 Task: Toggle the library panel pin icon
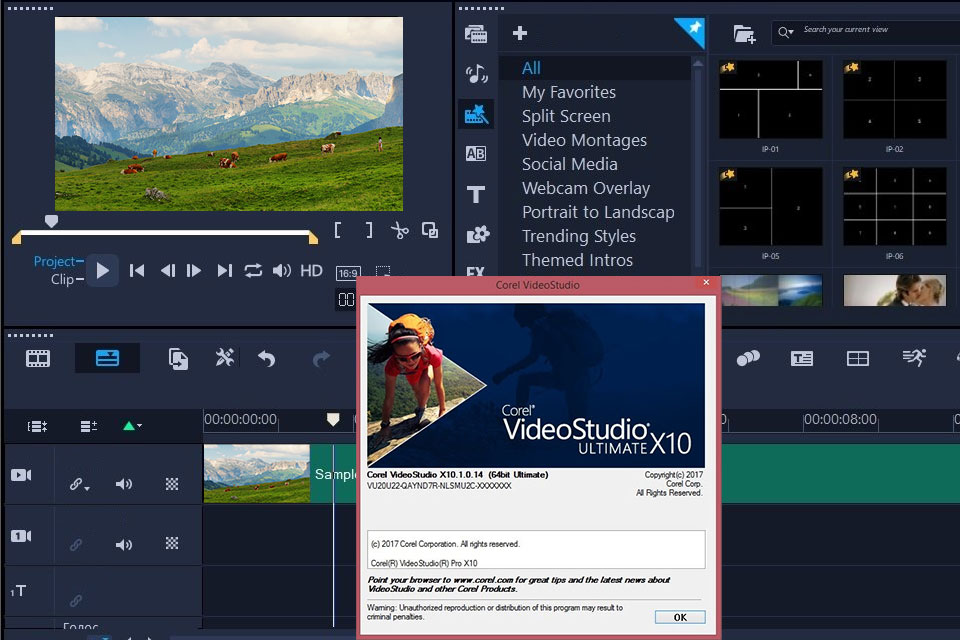point(691,31)
